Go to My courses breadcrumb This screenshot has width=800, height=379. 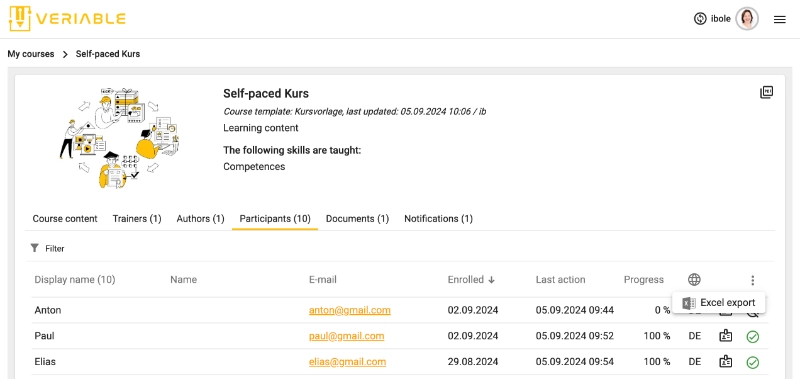coord(31,54)
